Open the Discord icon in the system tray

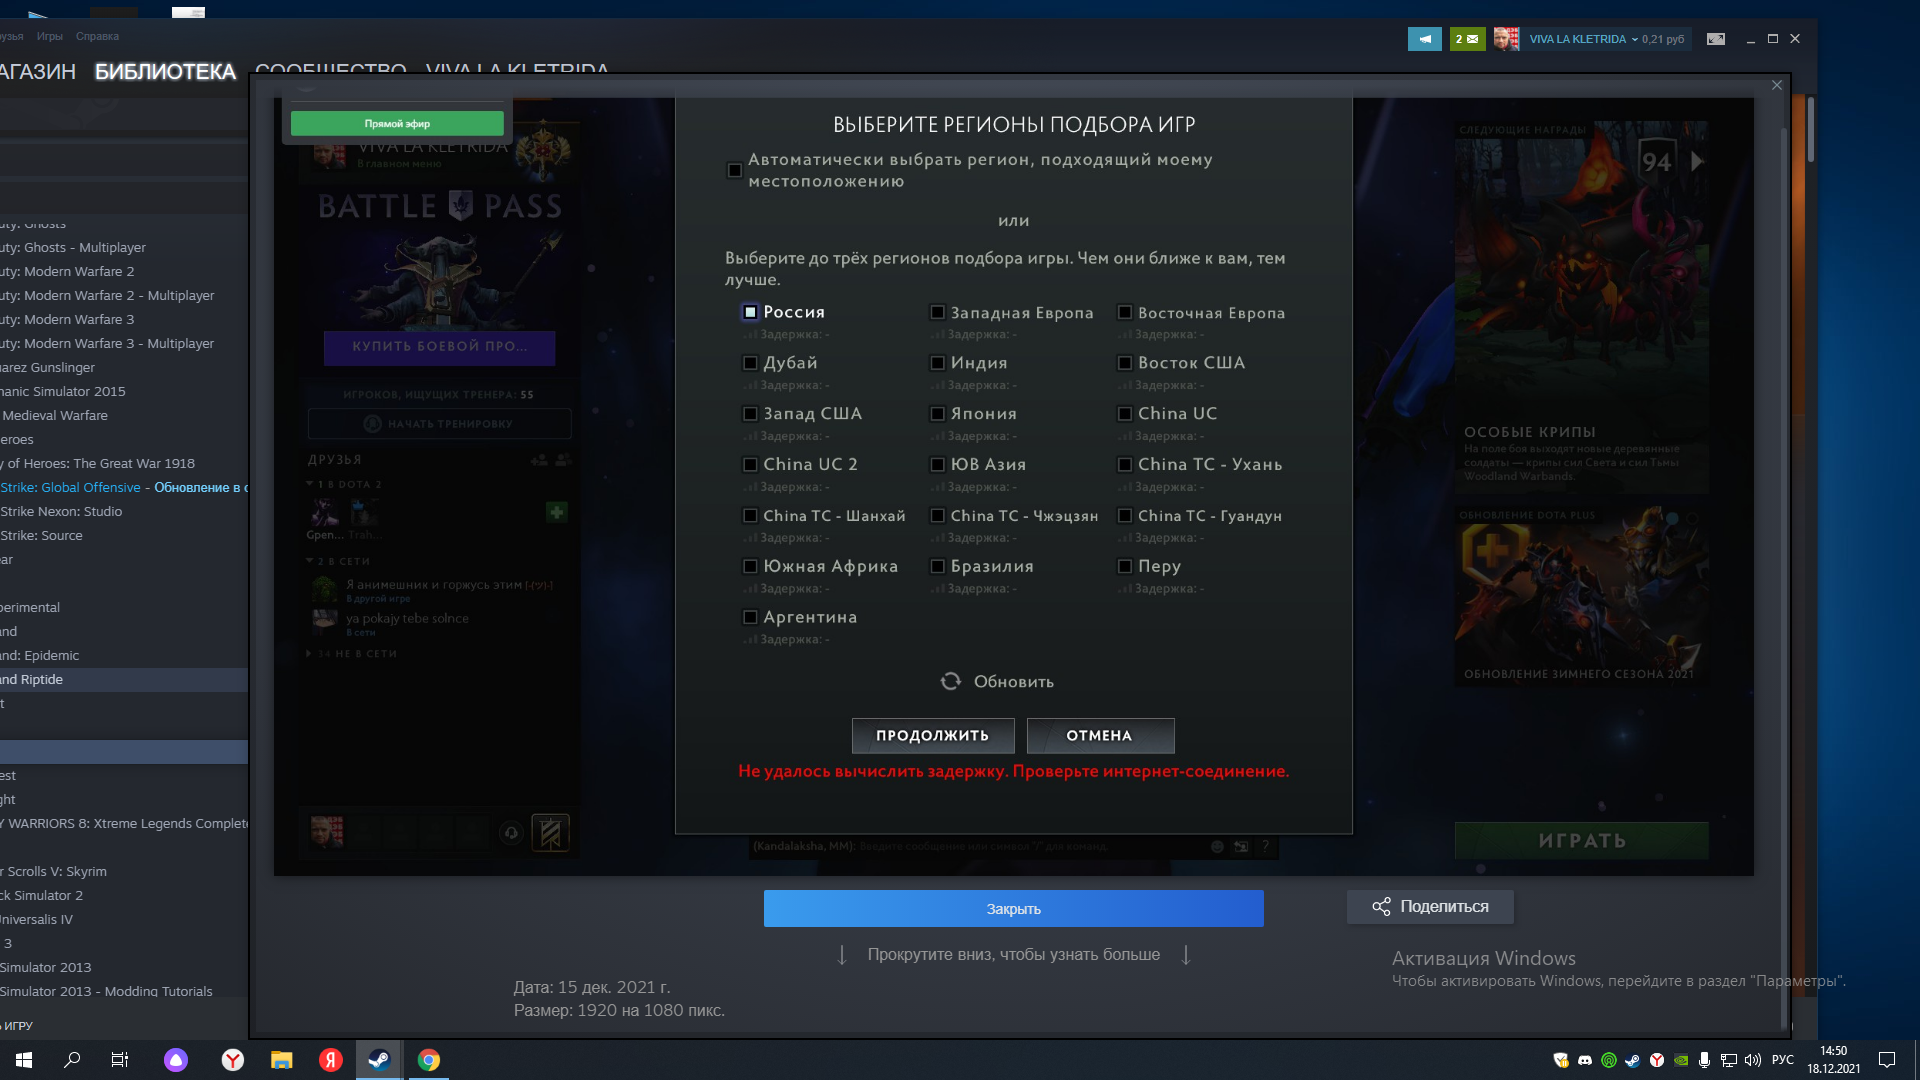[1585, 1060]
